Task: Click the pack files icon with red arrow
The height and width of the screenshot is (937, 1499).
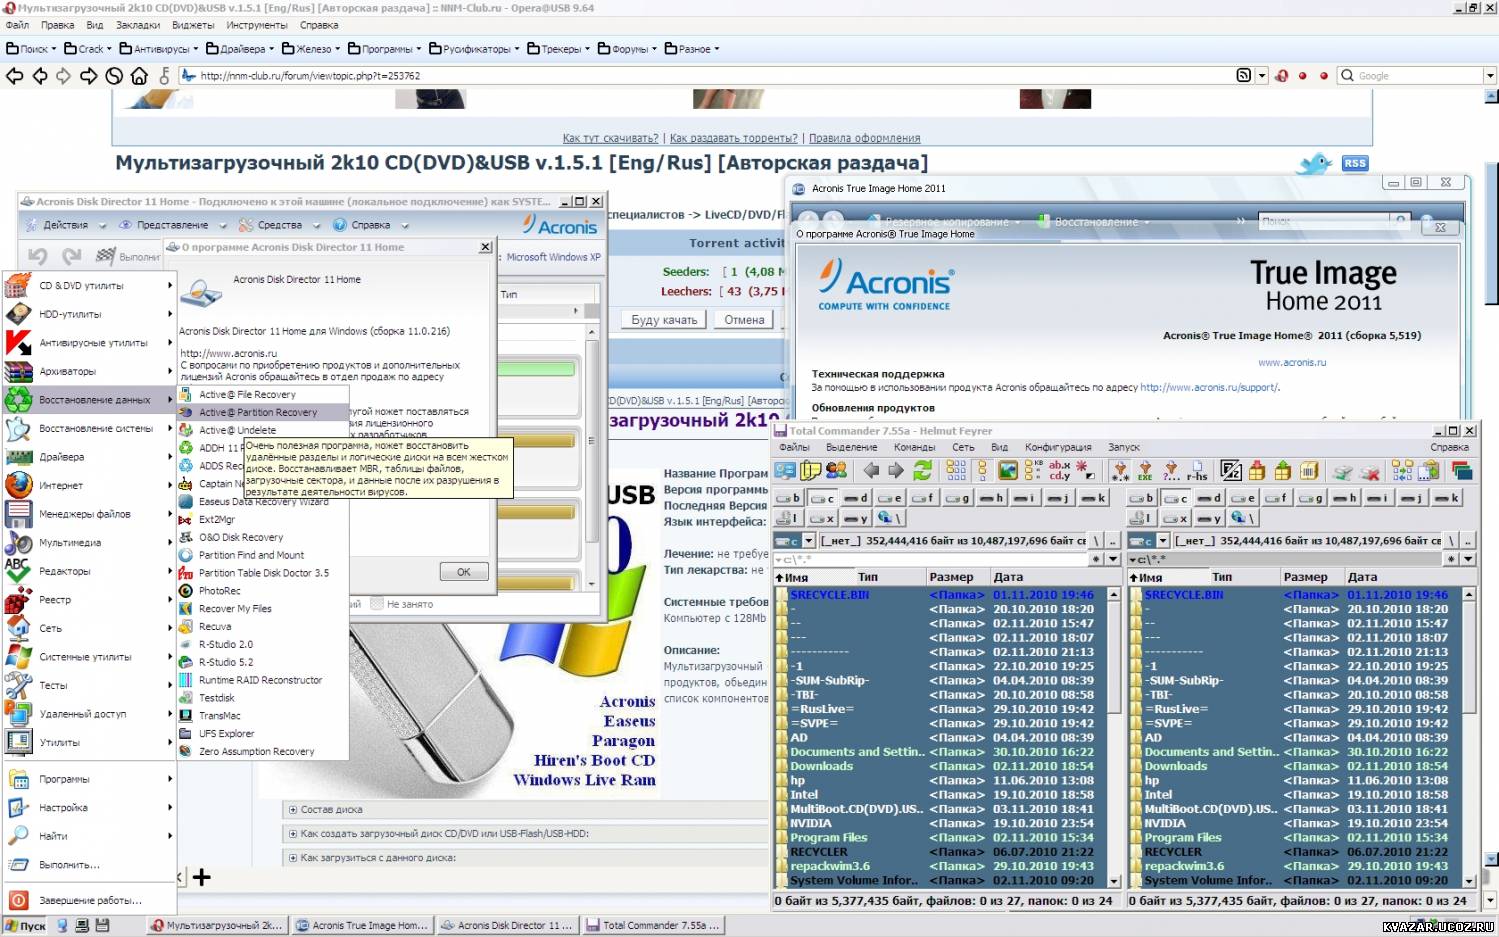Action: [x=1256, y=470]
